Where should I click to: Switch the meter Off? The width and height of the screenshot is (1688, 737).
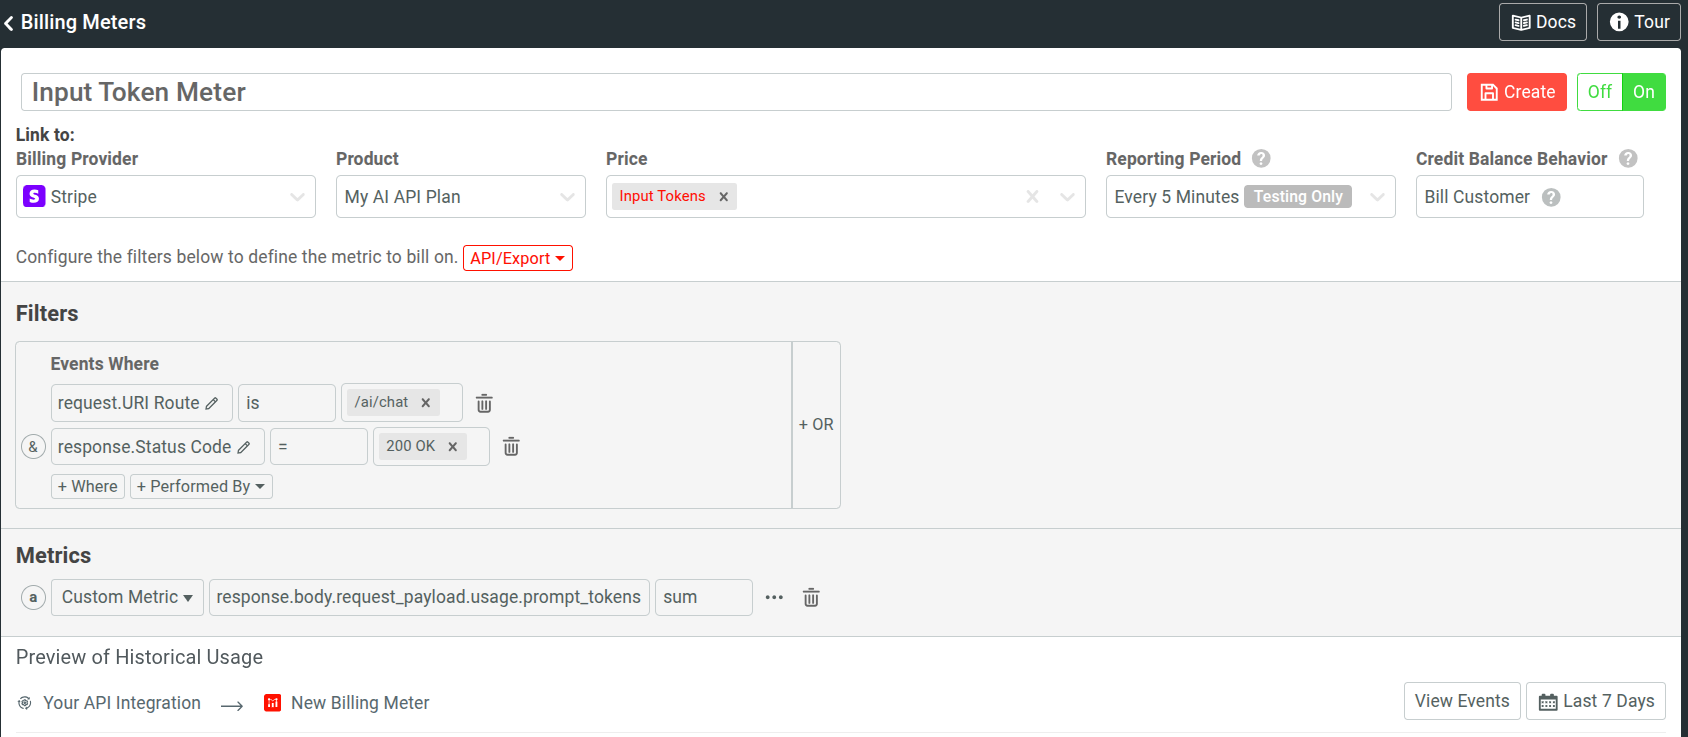point(1599,92)
